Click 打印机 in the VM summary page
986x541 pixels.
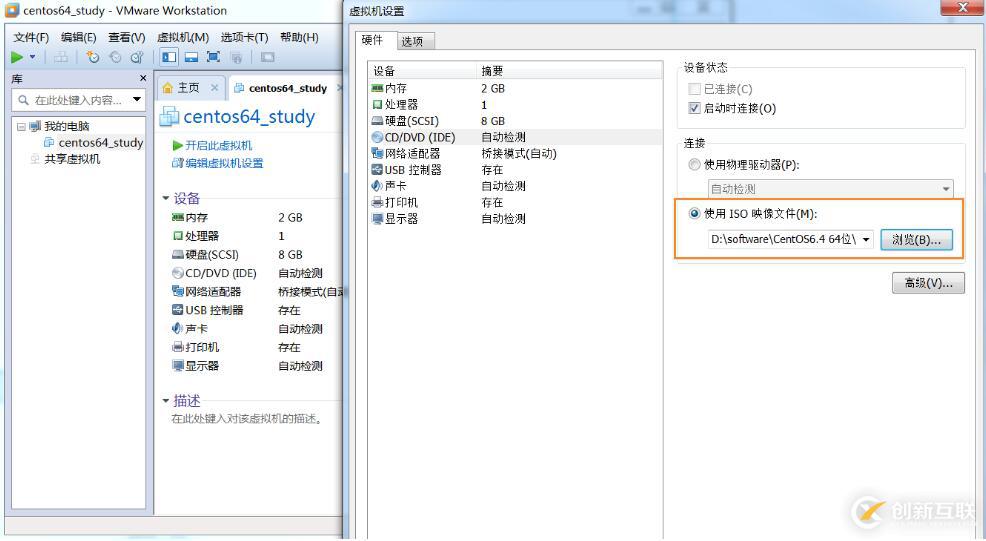[x=202, y=347]
